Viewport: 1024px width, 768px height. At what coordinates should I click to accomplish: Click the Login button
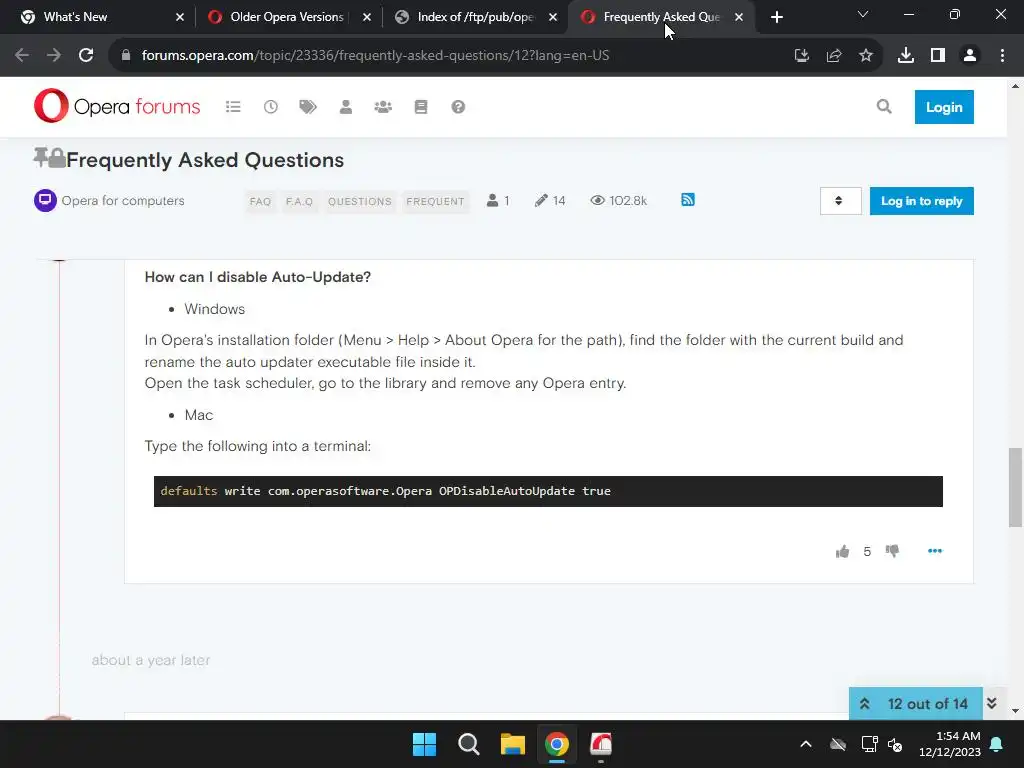(944, 107)
